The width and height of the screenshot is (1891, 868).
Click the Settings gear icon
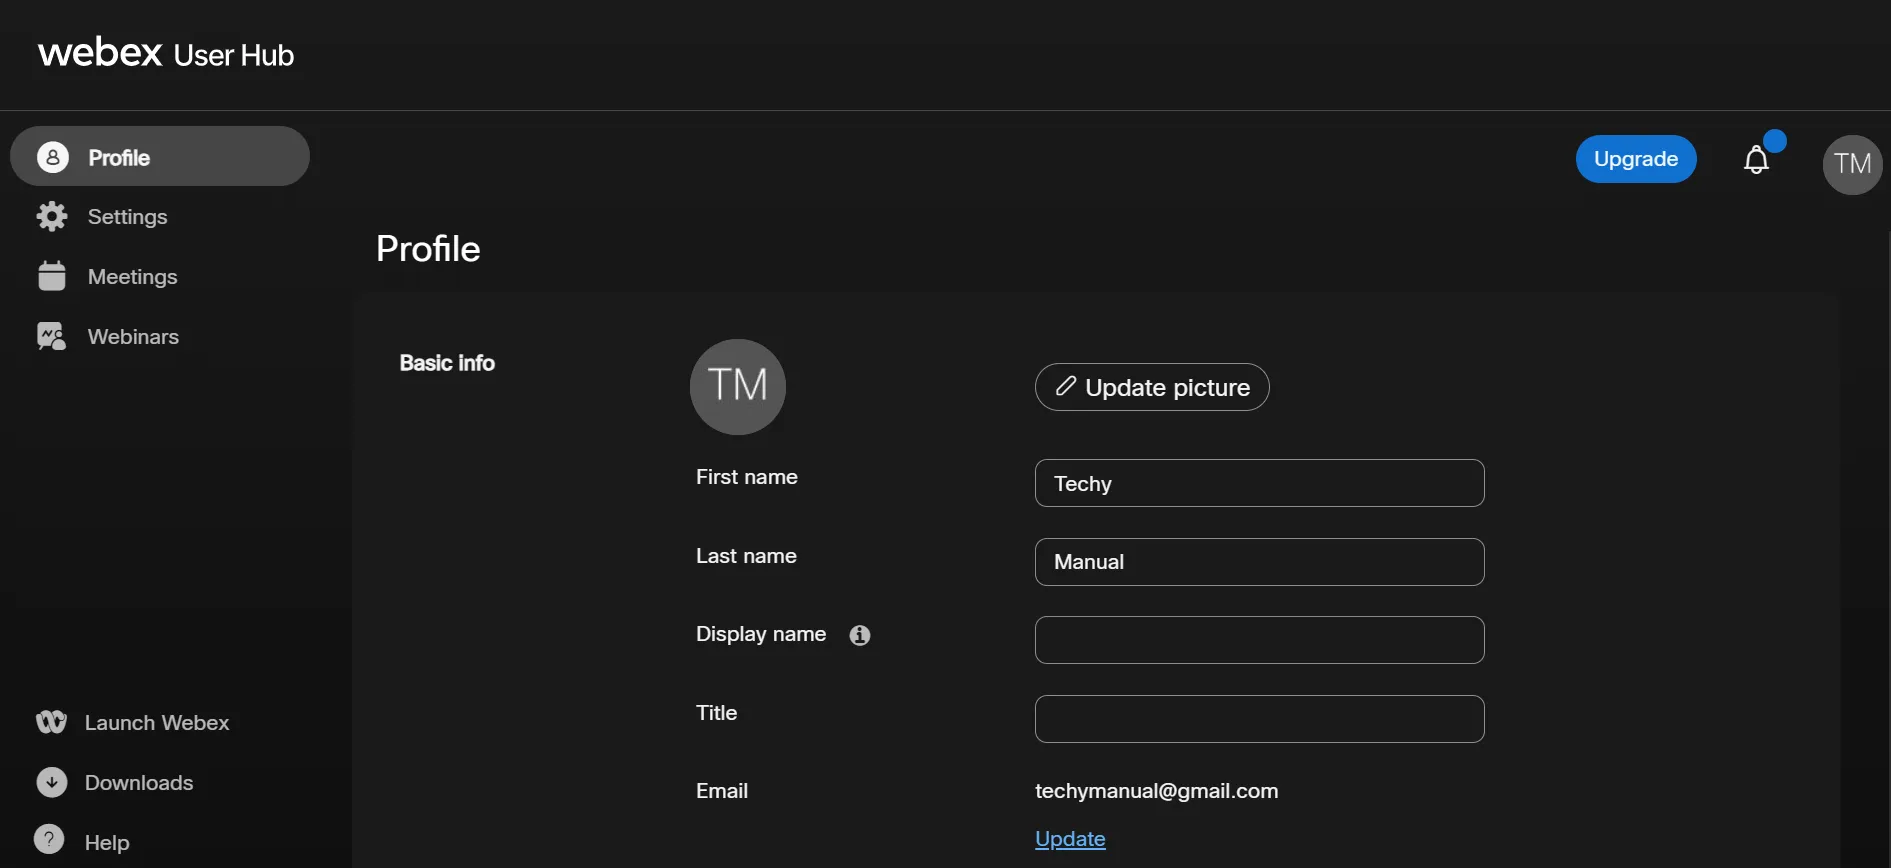[52, 217]
